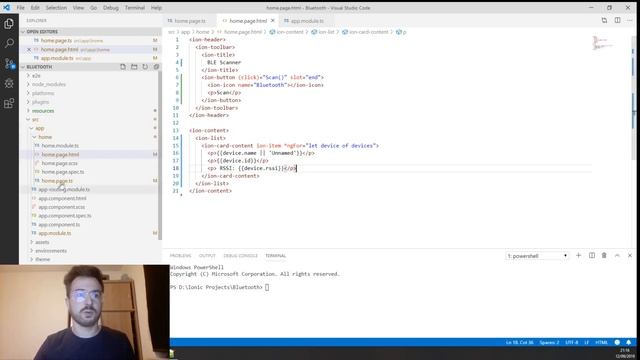Switch to the app.module.ts editor tab

click(307, 21)
